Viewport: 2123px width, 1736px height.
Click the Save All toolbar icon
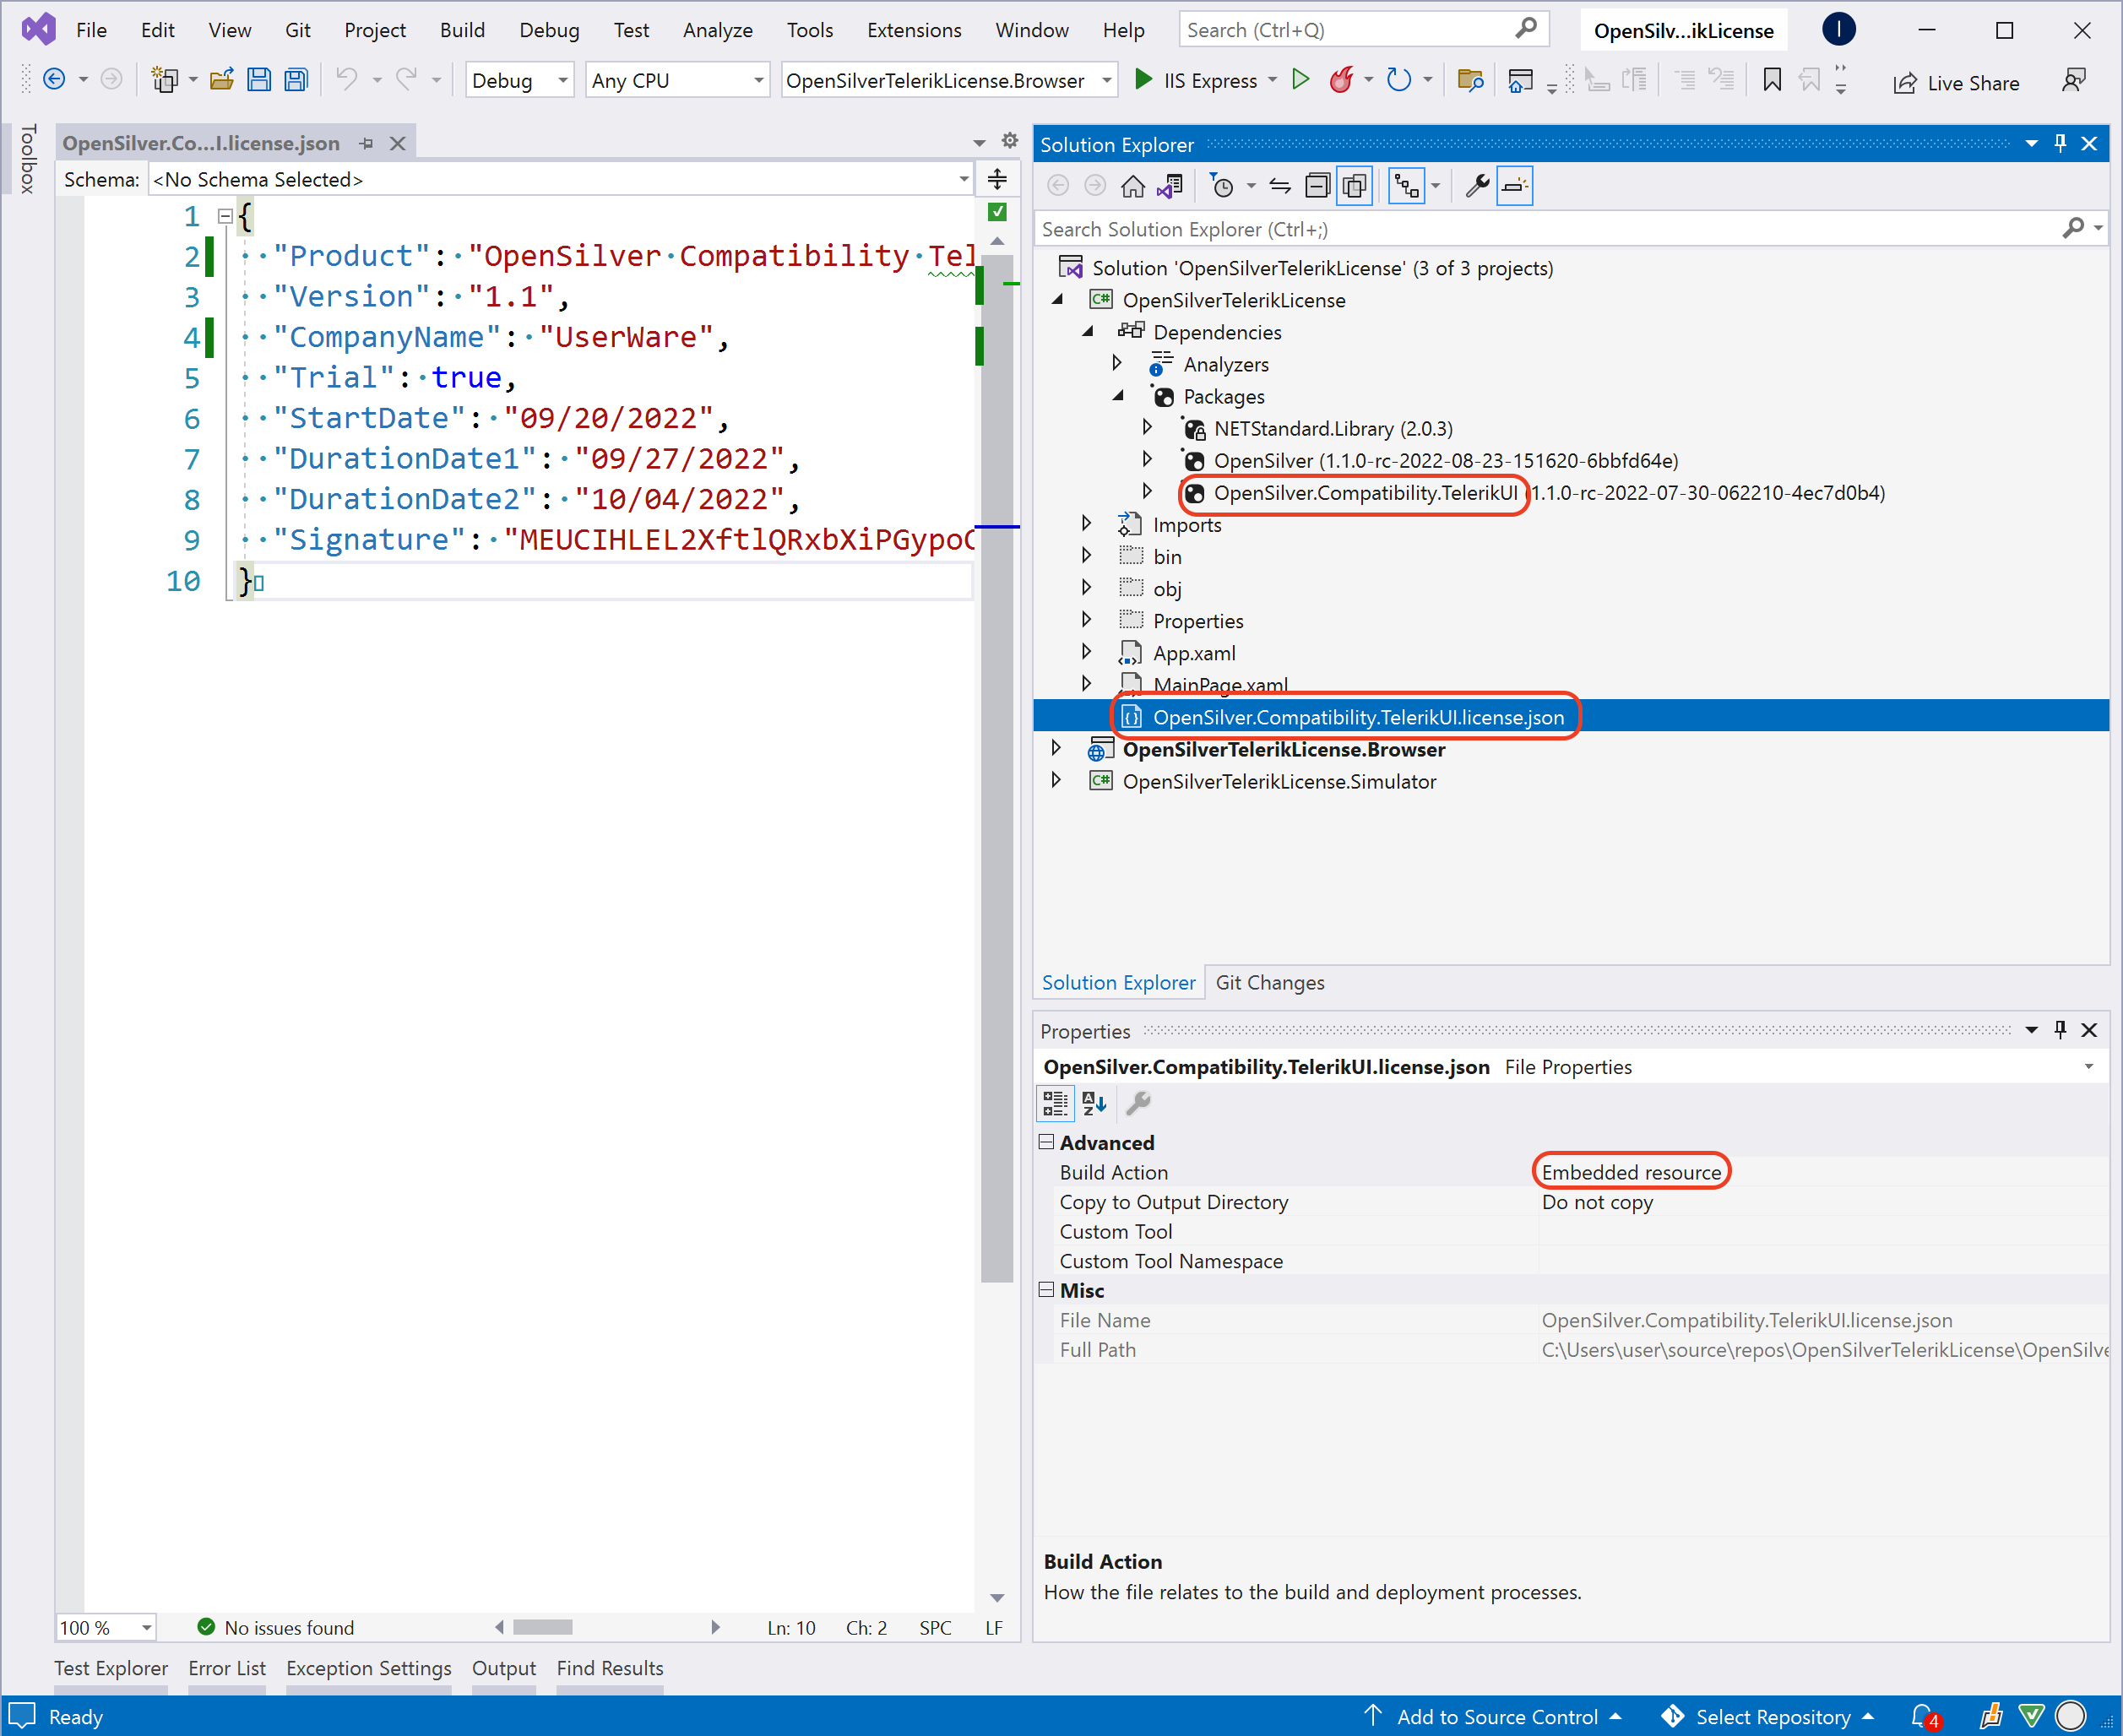click(296, 80)
